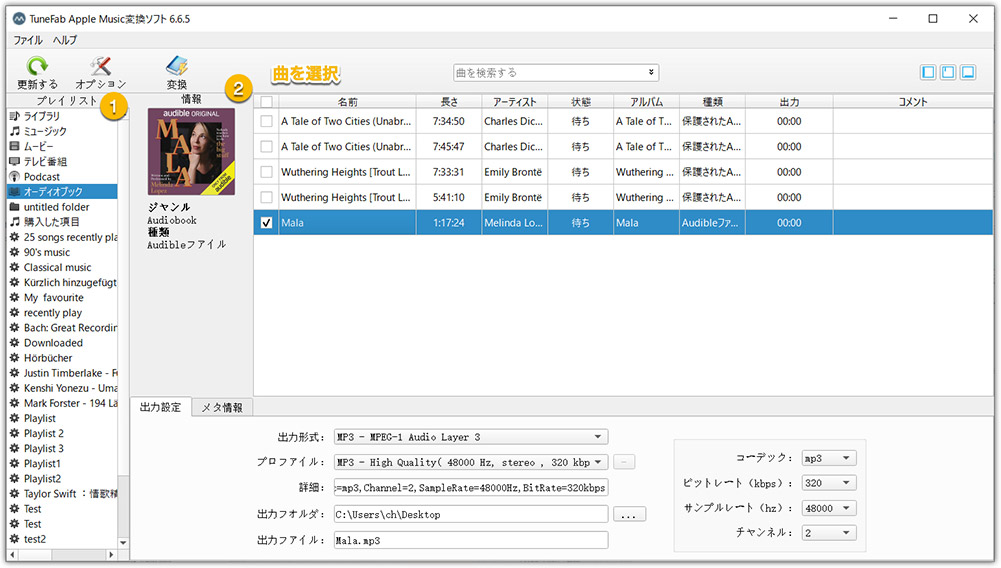Click the playlist sidebar horizontal scrollbar left arrow
The width and height of the screenshot is (1001, 568).
(13, 555)
